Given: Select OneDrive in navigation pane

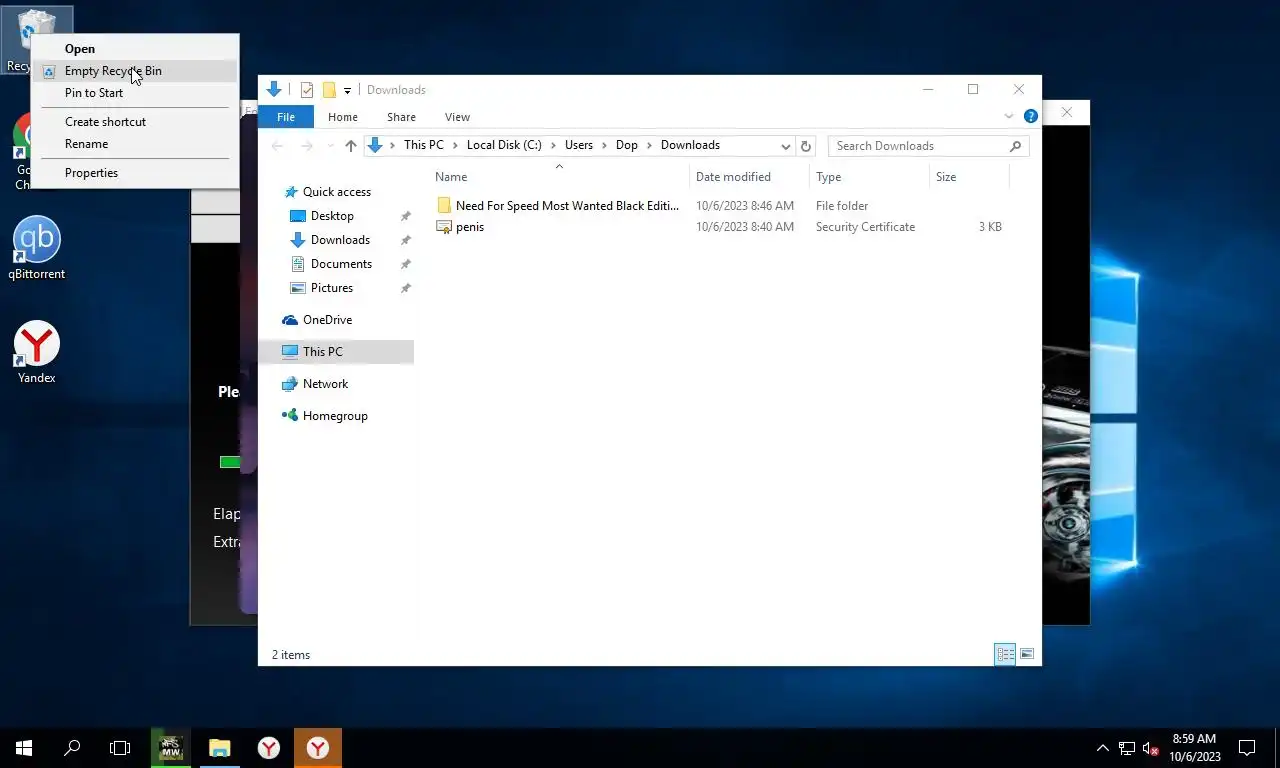Looking at the screenshot, I should point(327,320).
